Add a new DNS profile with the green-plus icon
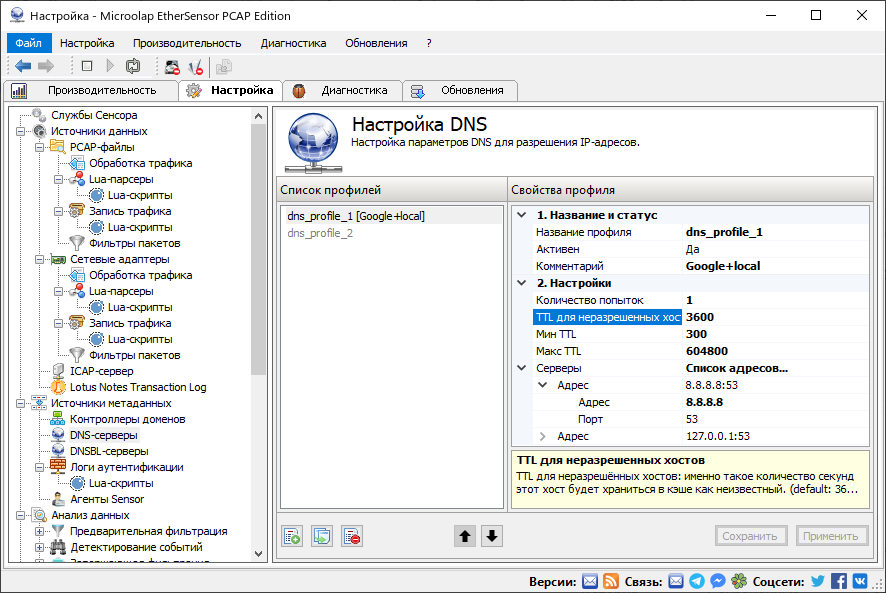Viewport: 886px width, 593px height. point(291,536)
